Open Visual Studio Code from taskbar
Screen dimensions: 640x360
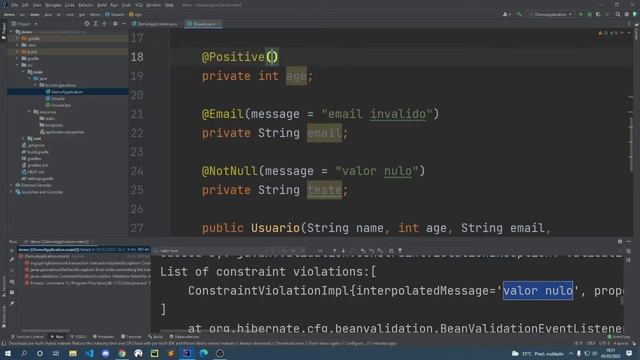click(x=89, y=353)
